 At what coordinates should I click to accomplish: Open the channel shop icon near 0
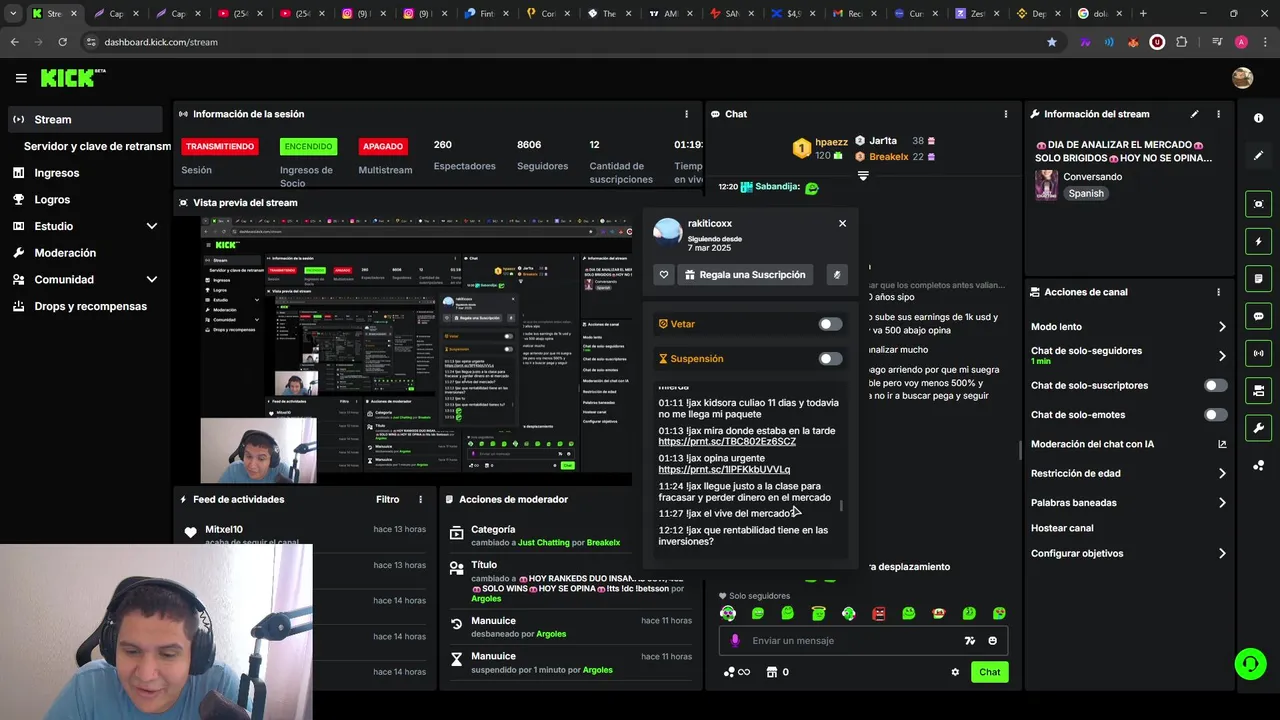click(772, 672)
